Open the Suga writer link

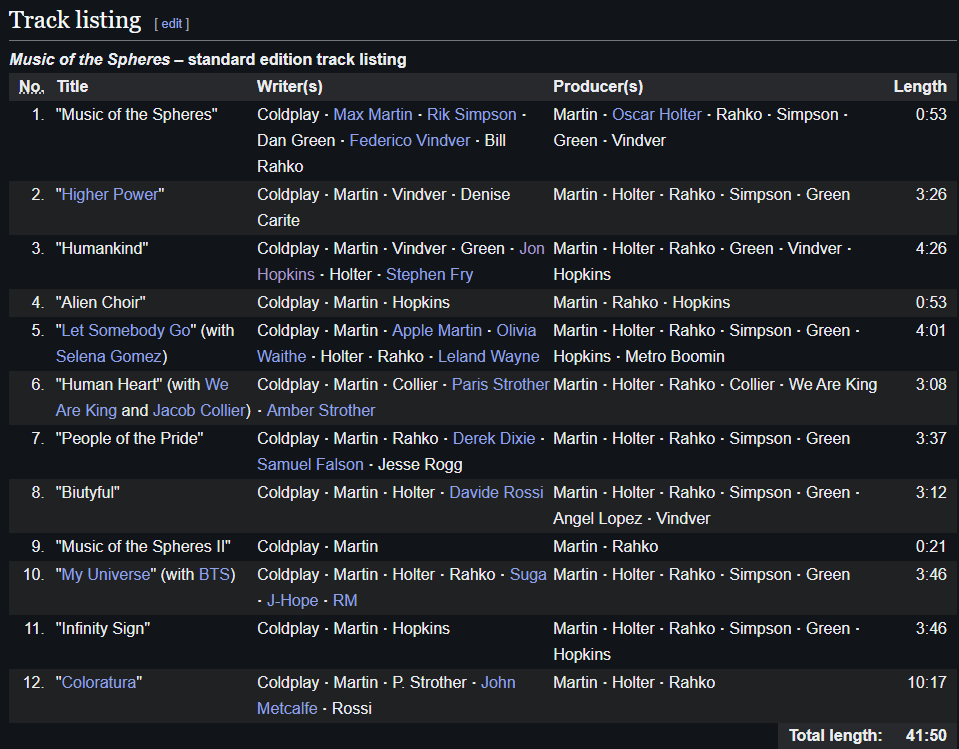528,575
